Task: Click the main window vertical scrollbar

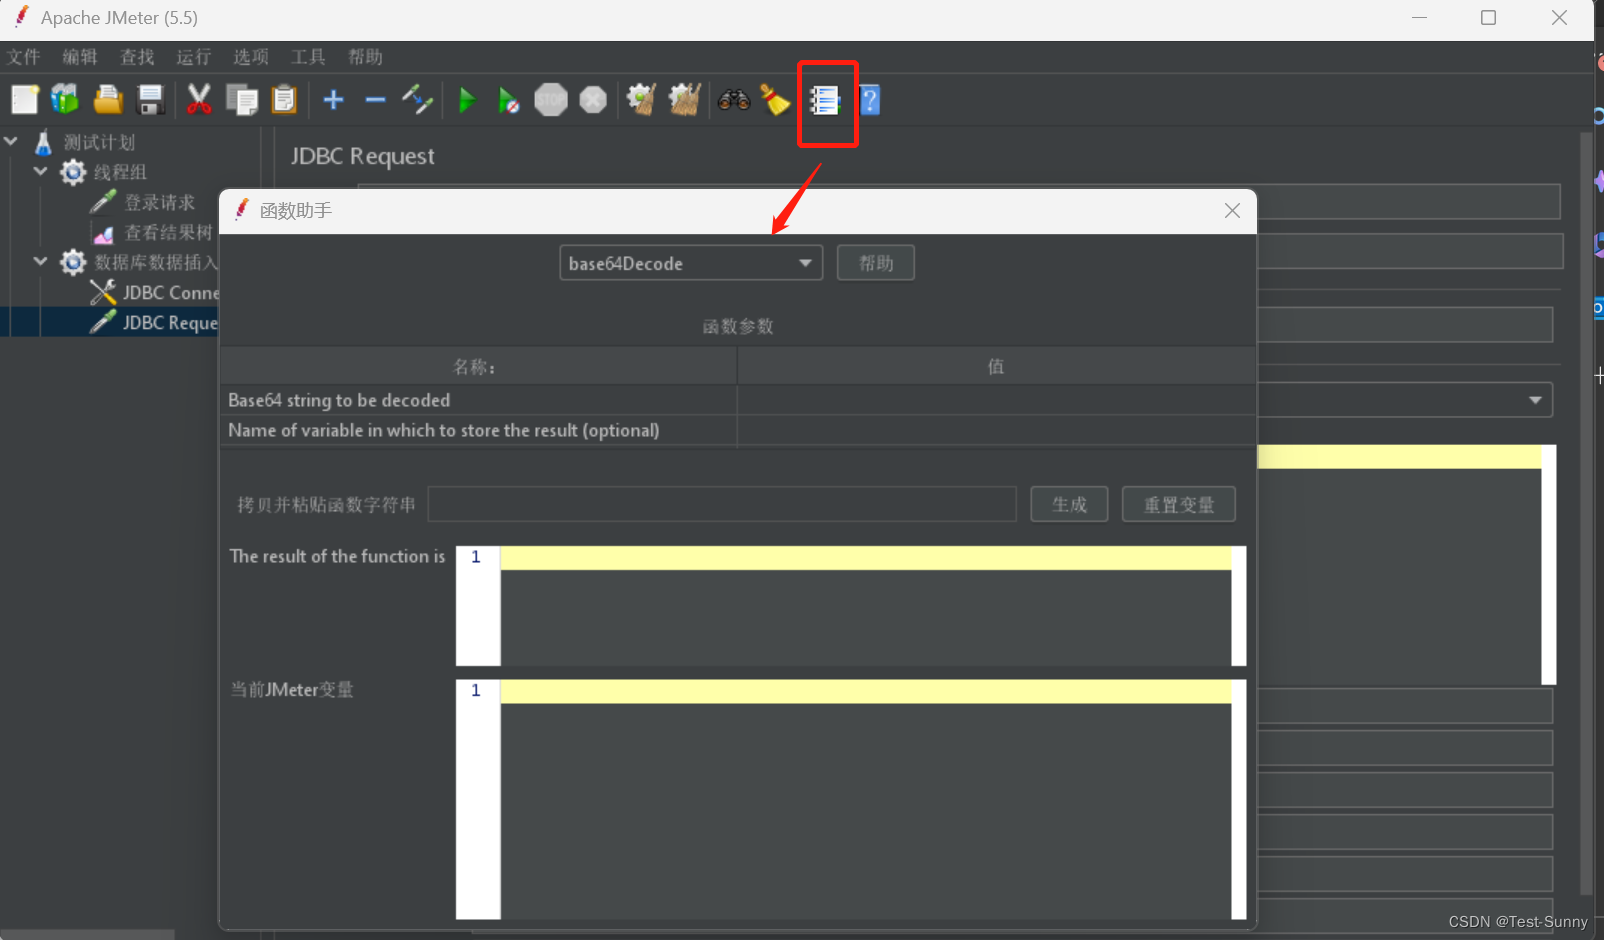Action: [x=1586, y=513]
